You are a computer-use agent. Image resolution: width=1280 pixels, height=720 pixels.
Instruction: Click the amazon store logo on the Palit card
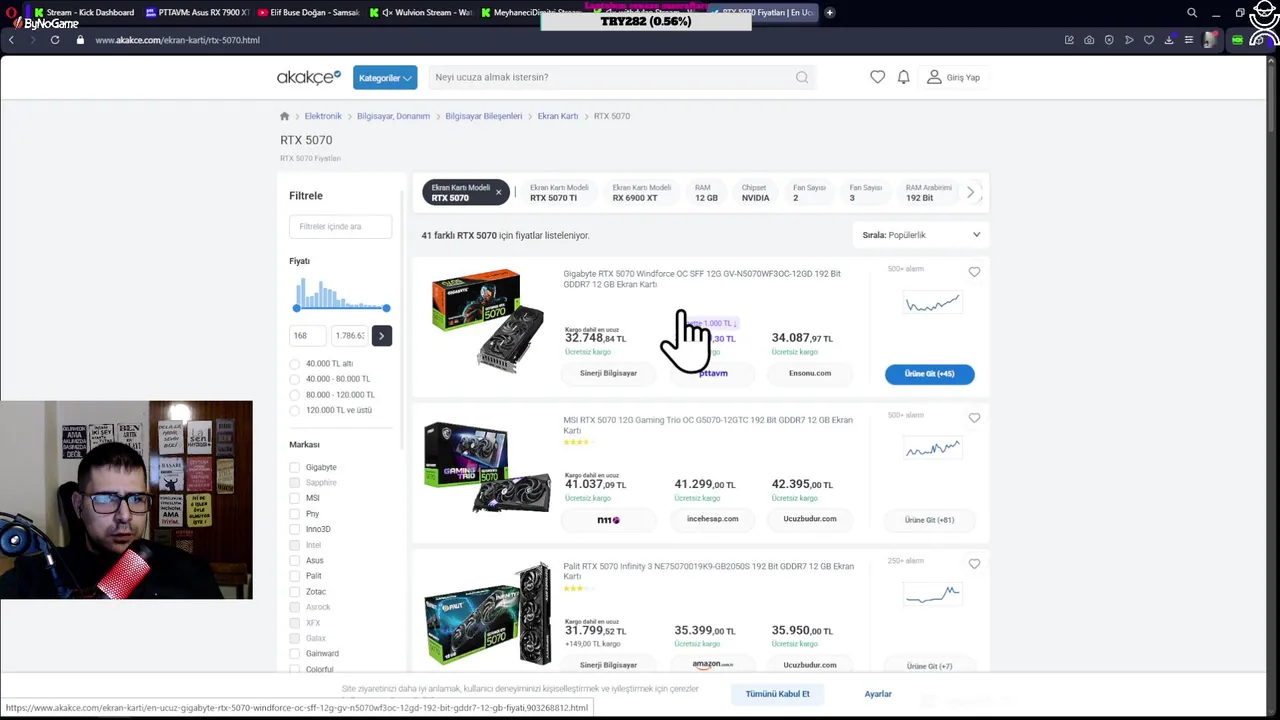click(712, 665)
